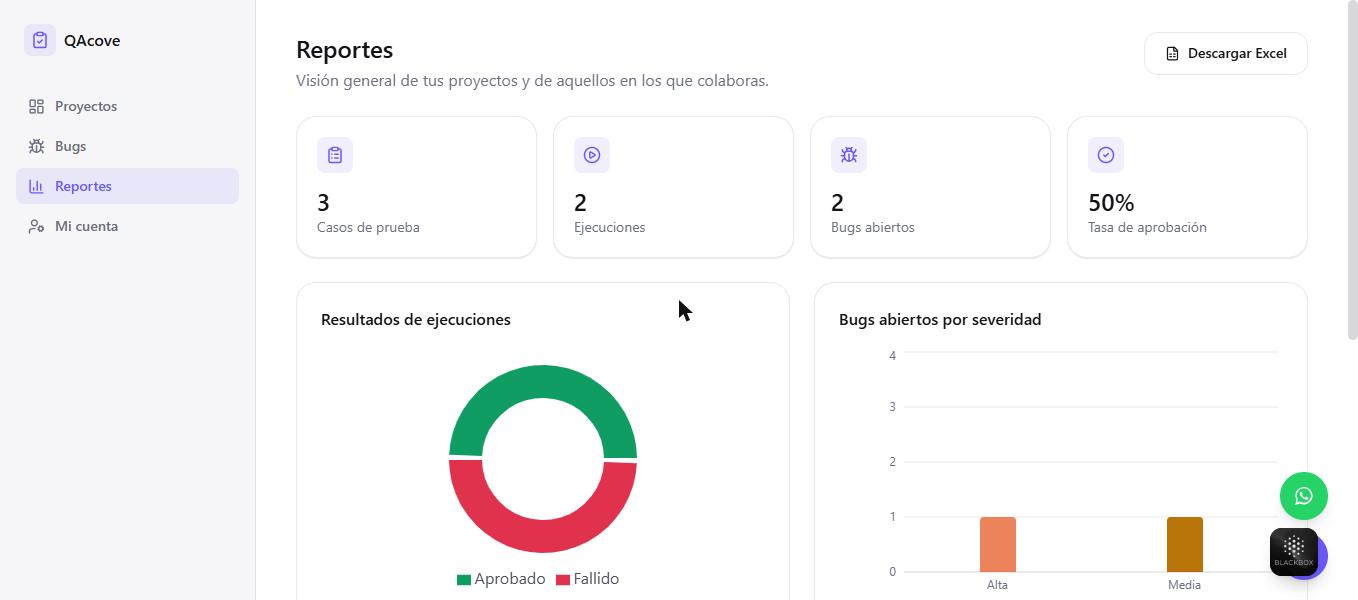
Task: Click the Visión general subtitle text
Action: click(532, 81)
